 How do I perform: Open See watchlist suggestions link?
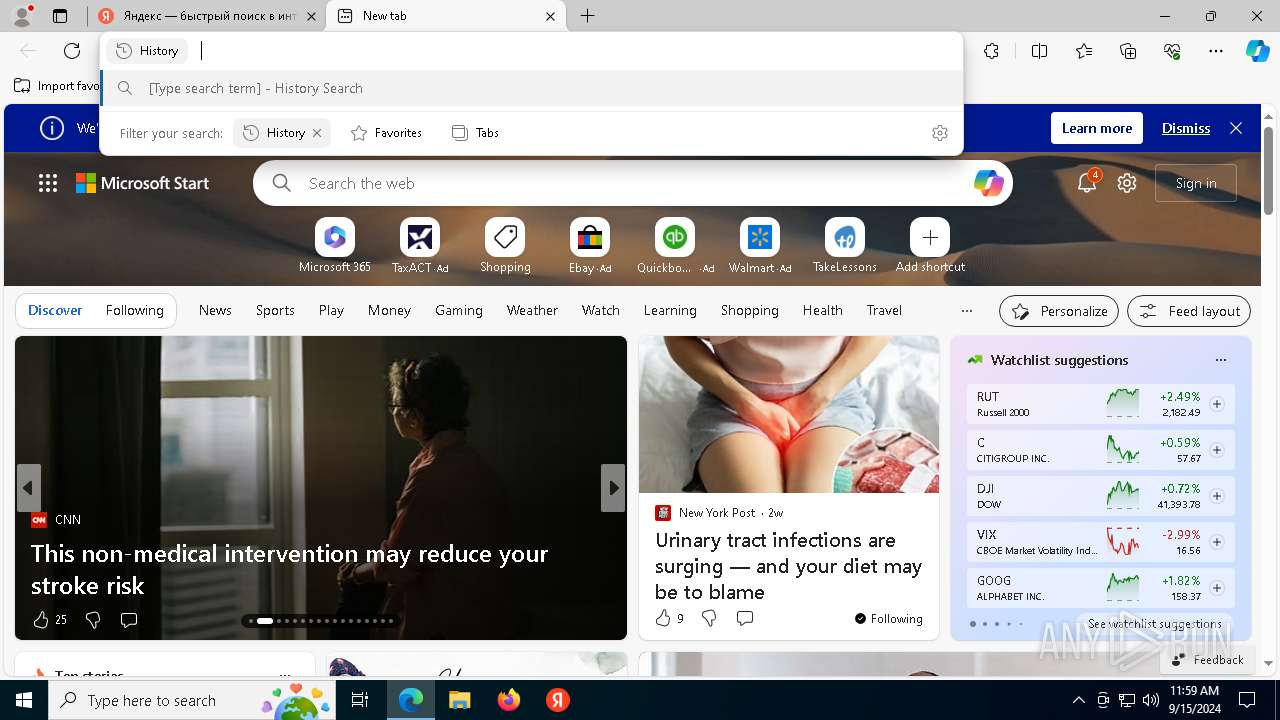coord(1154,624)
